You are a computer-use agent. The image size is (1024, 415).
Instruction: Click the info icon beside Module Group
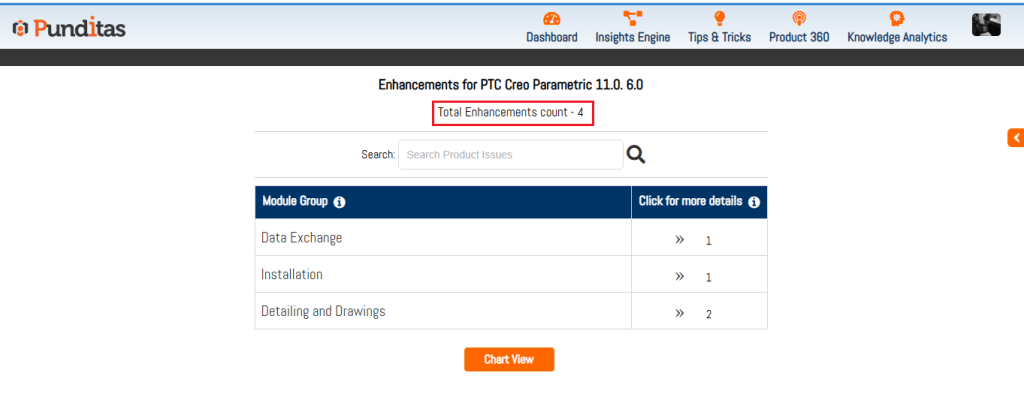339,202
